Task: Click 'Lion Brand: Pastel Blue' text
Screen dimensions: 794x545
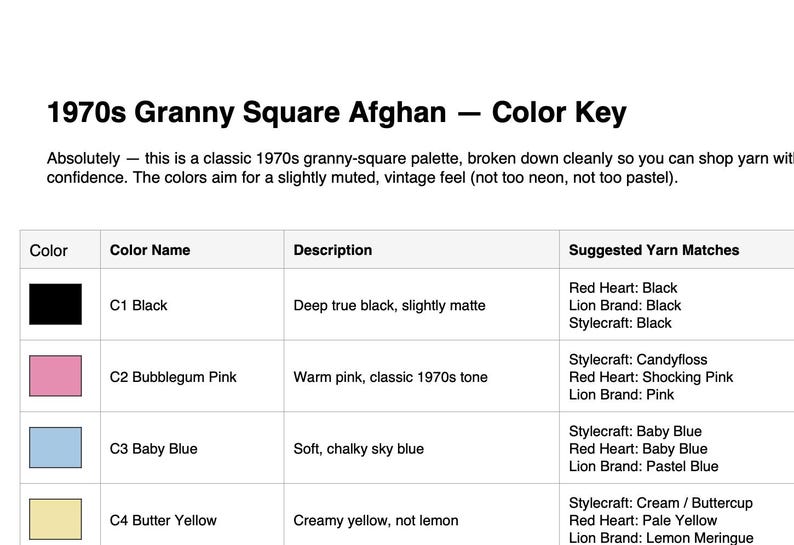Action: click(x=644, y=466)
